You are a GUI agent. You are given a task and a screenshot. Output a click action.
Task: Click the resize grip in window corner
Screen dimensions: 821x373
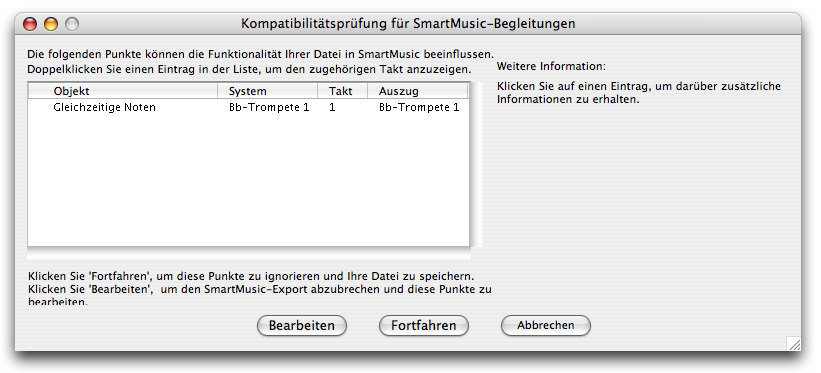pyautogui.click(x=794, y=344)
